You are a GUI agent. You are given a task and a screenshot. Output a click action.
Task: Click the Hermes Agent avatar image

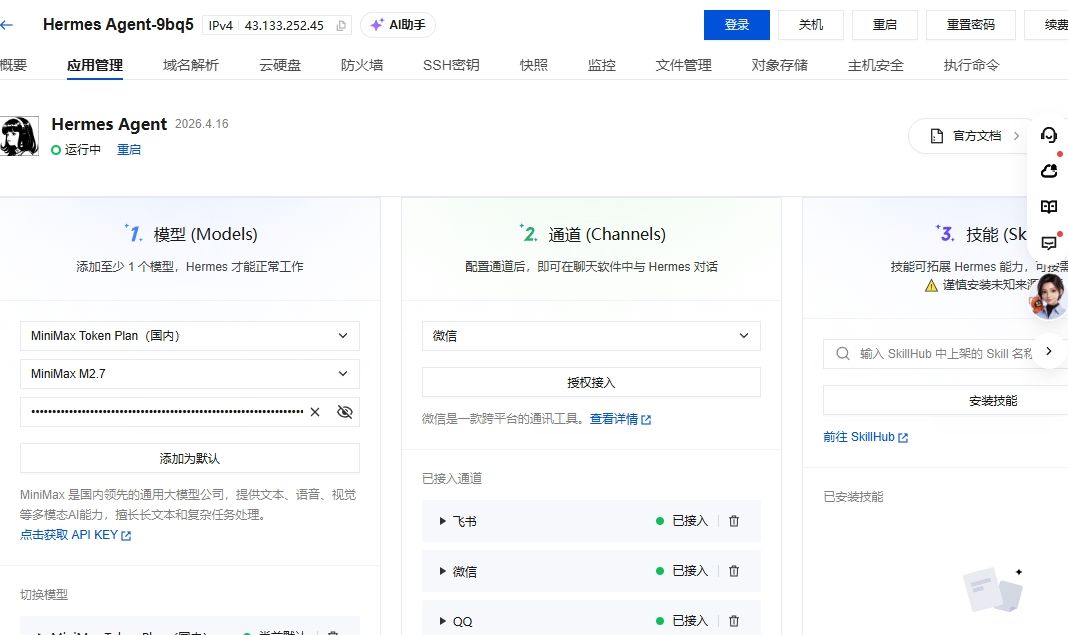[x=19, y=136]
